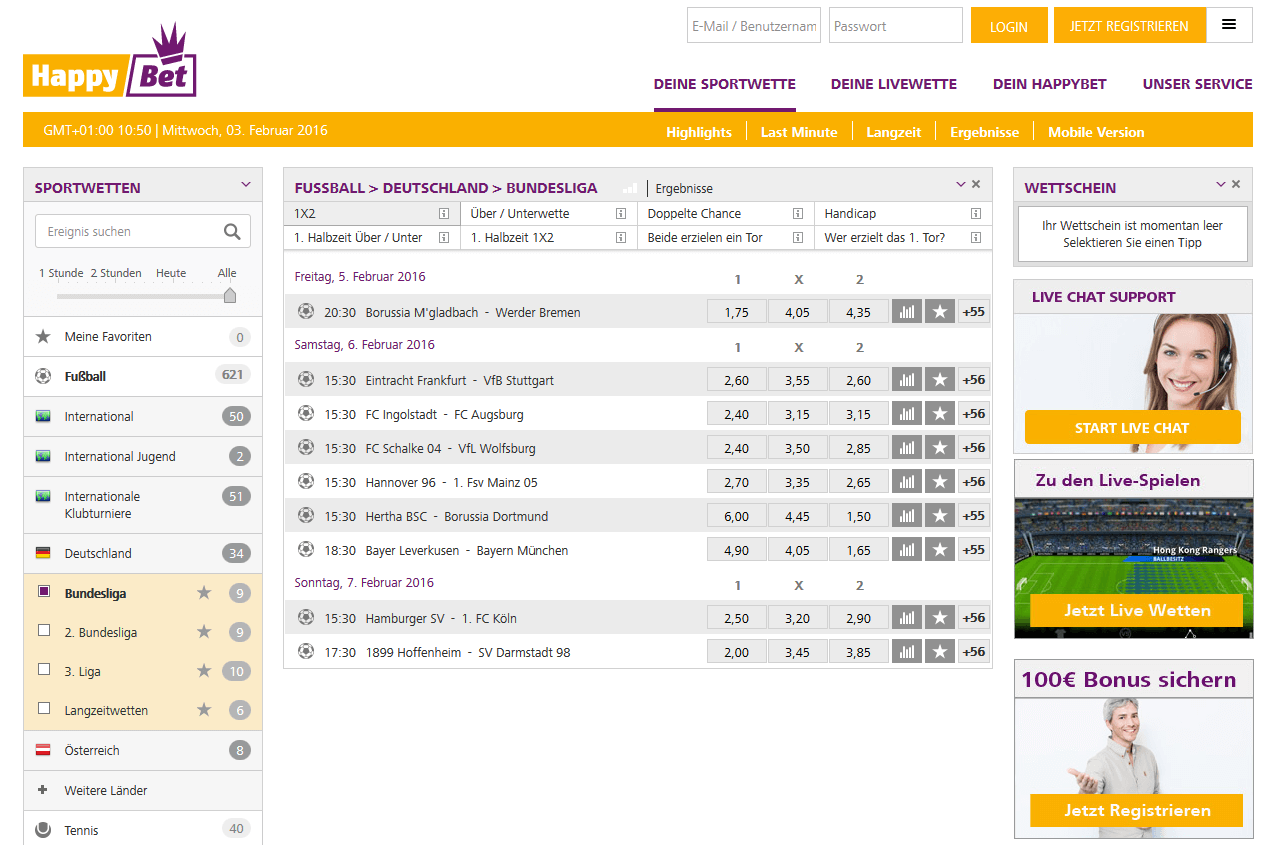The image size is (1271, 845).
Task: Click the LOGIN button
Action: click(1009, 26)
